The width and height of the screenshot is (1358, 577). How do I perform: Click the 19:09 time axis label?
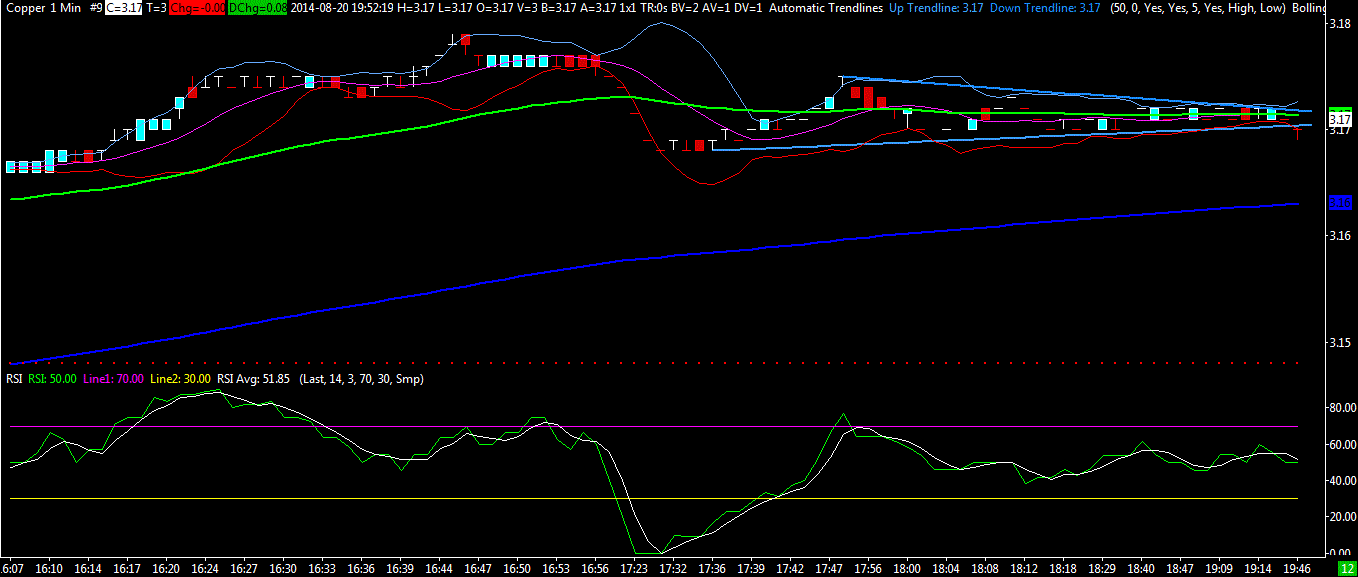[x=1219, y=567]
